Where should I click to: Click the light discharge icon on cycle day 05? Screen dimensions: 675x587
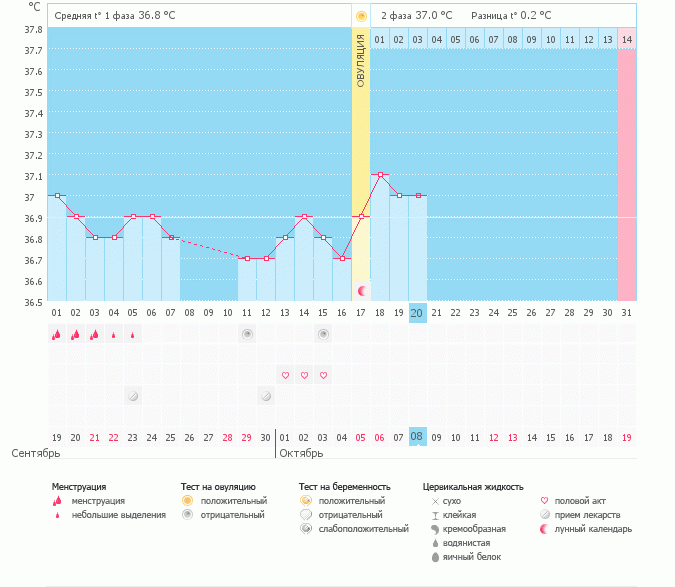point(132,335)
